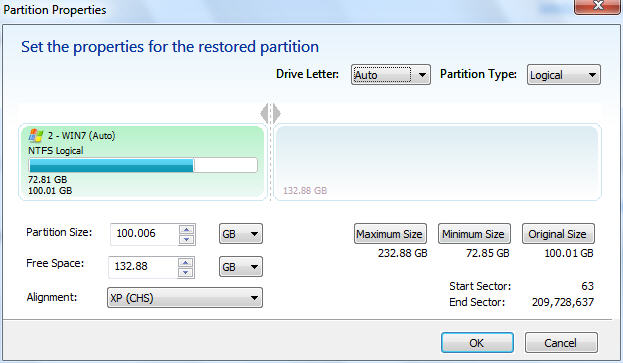Click the Maximum Size button

pos(390,234)
